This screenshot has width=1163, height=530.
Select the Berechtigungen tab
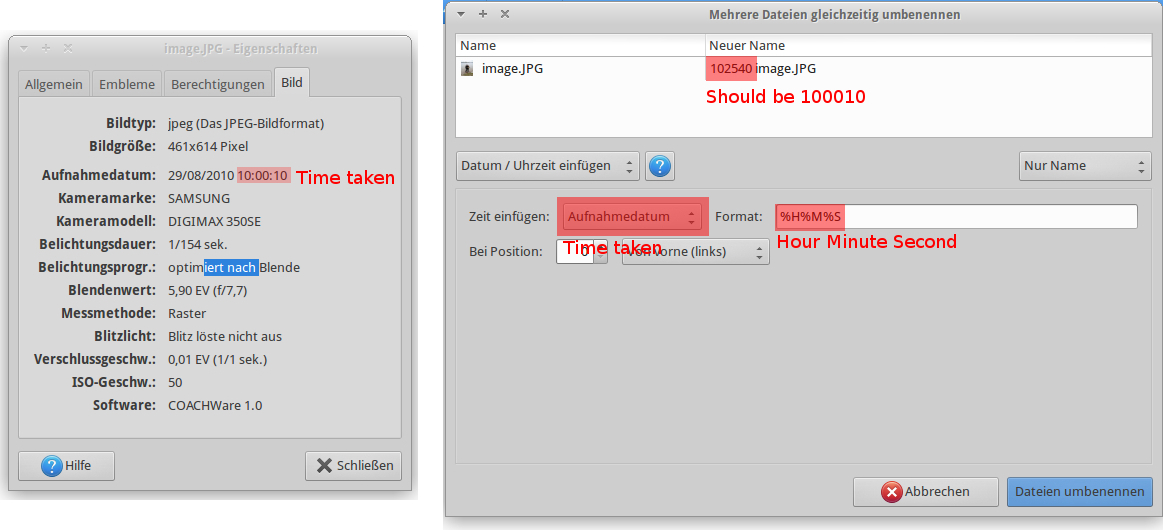point(217,84)
